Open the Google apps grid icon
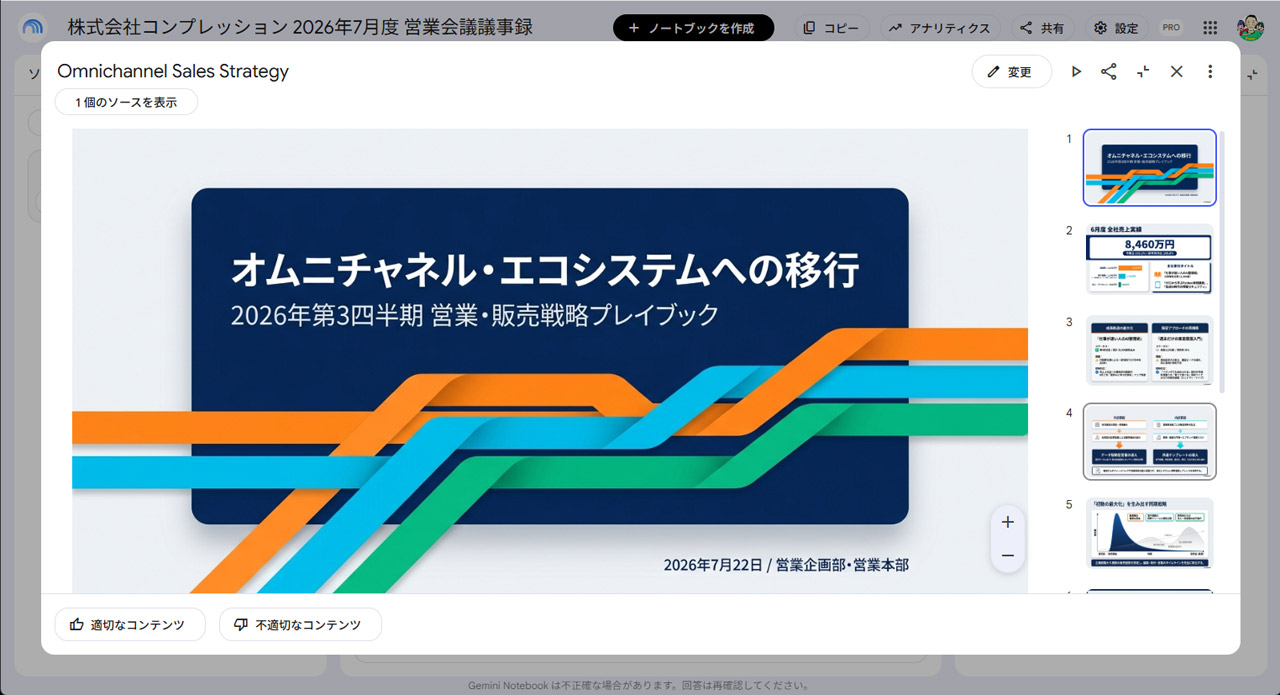The width and height of the screenshot is (1280, 695). click(1210, 28)
